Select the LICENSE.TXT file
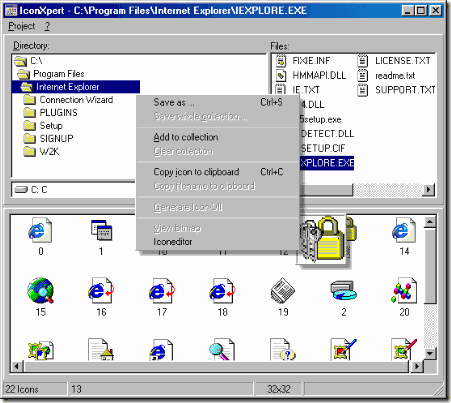This screenshot has height=403, width=451. [x=394, y=61]
